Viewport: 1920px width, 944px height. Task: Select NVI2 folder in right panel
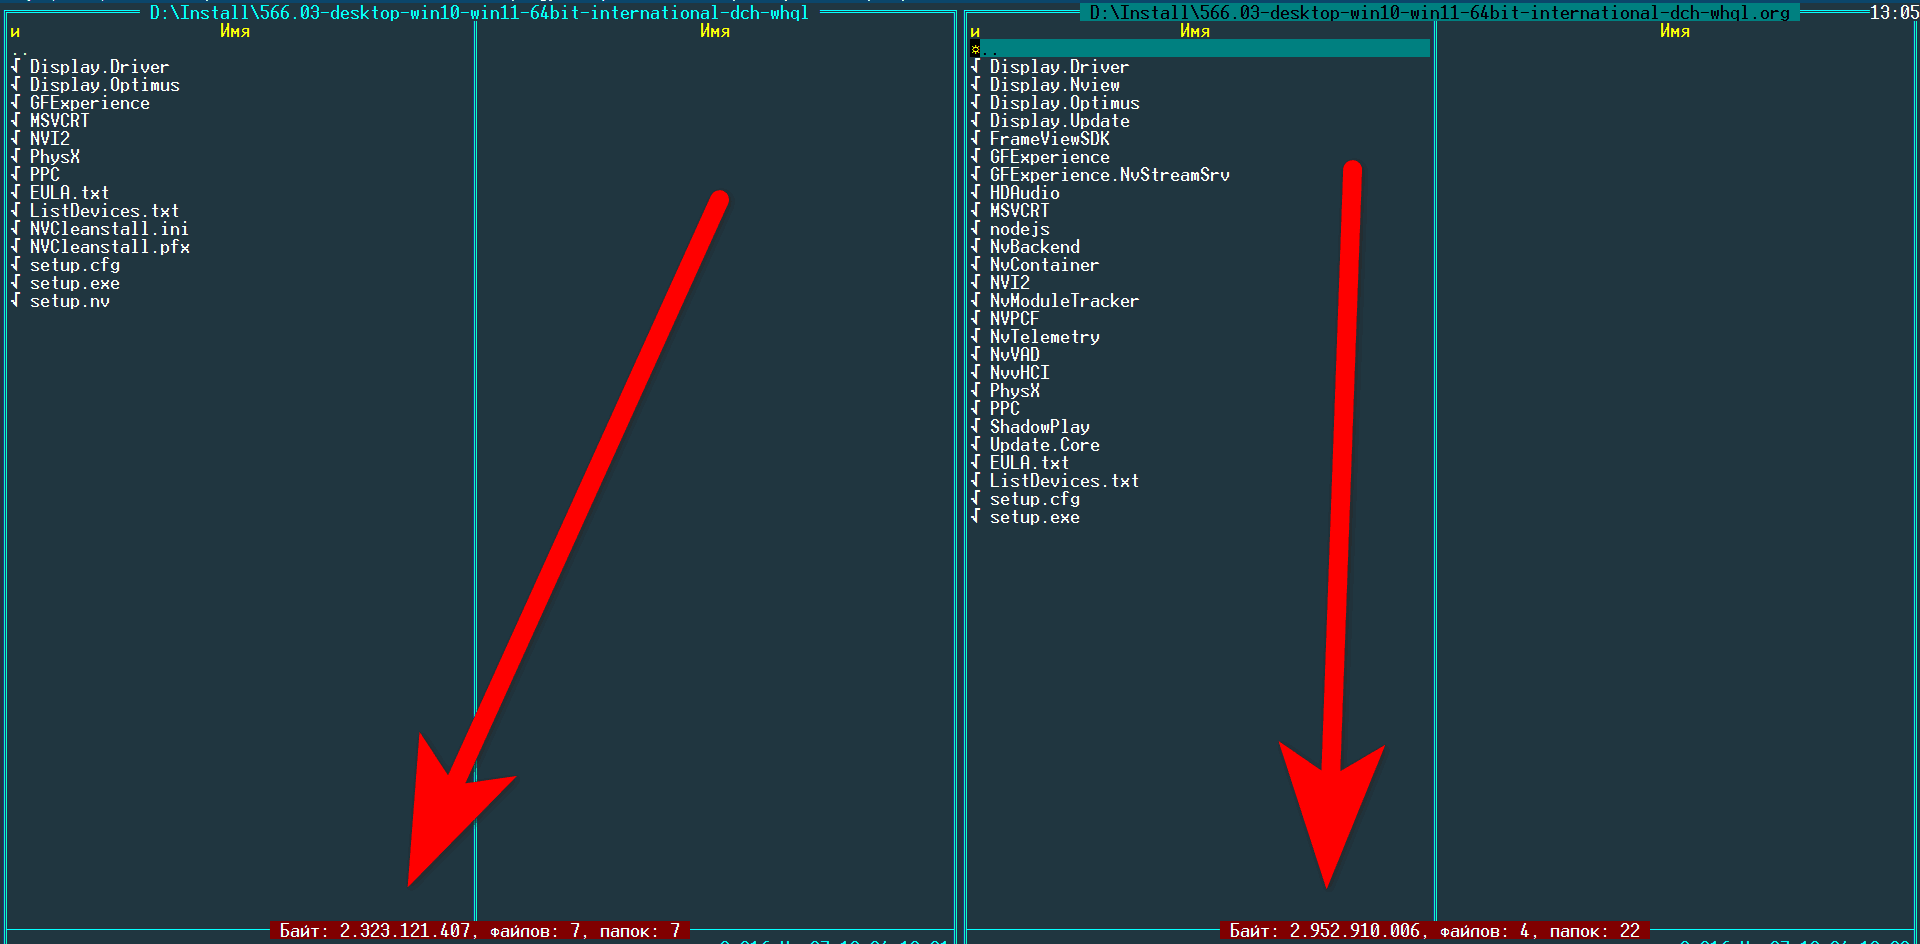click(x=1009, y=283)
